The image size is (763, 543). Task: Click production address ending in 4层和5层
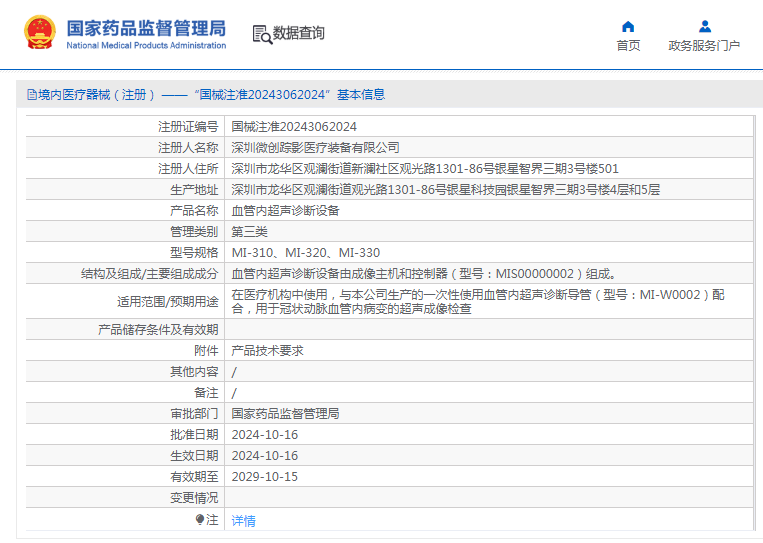pyautogui.click(x=446, y=189)
